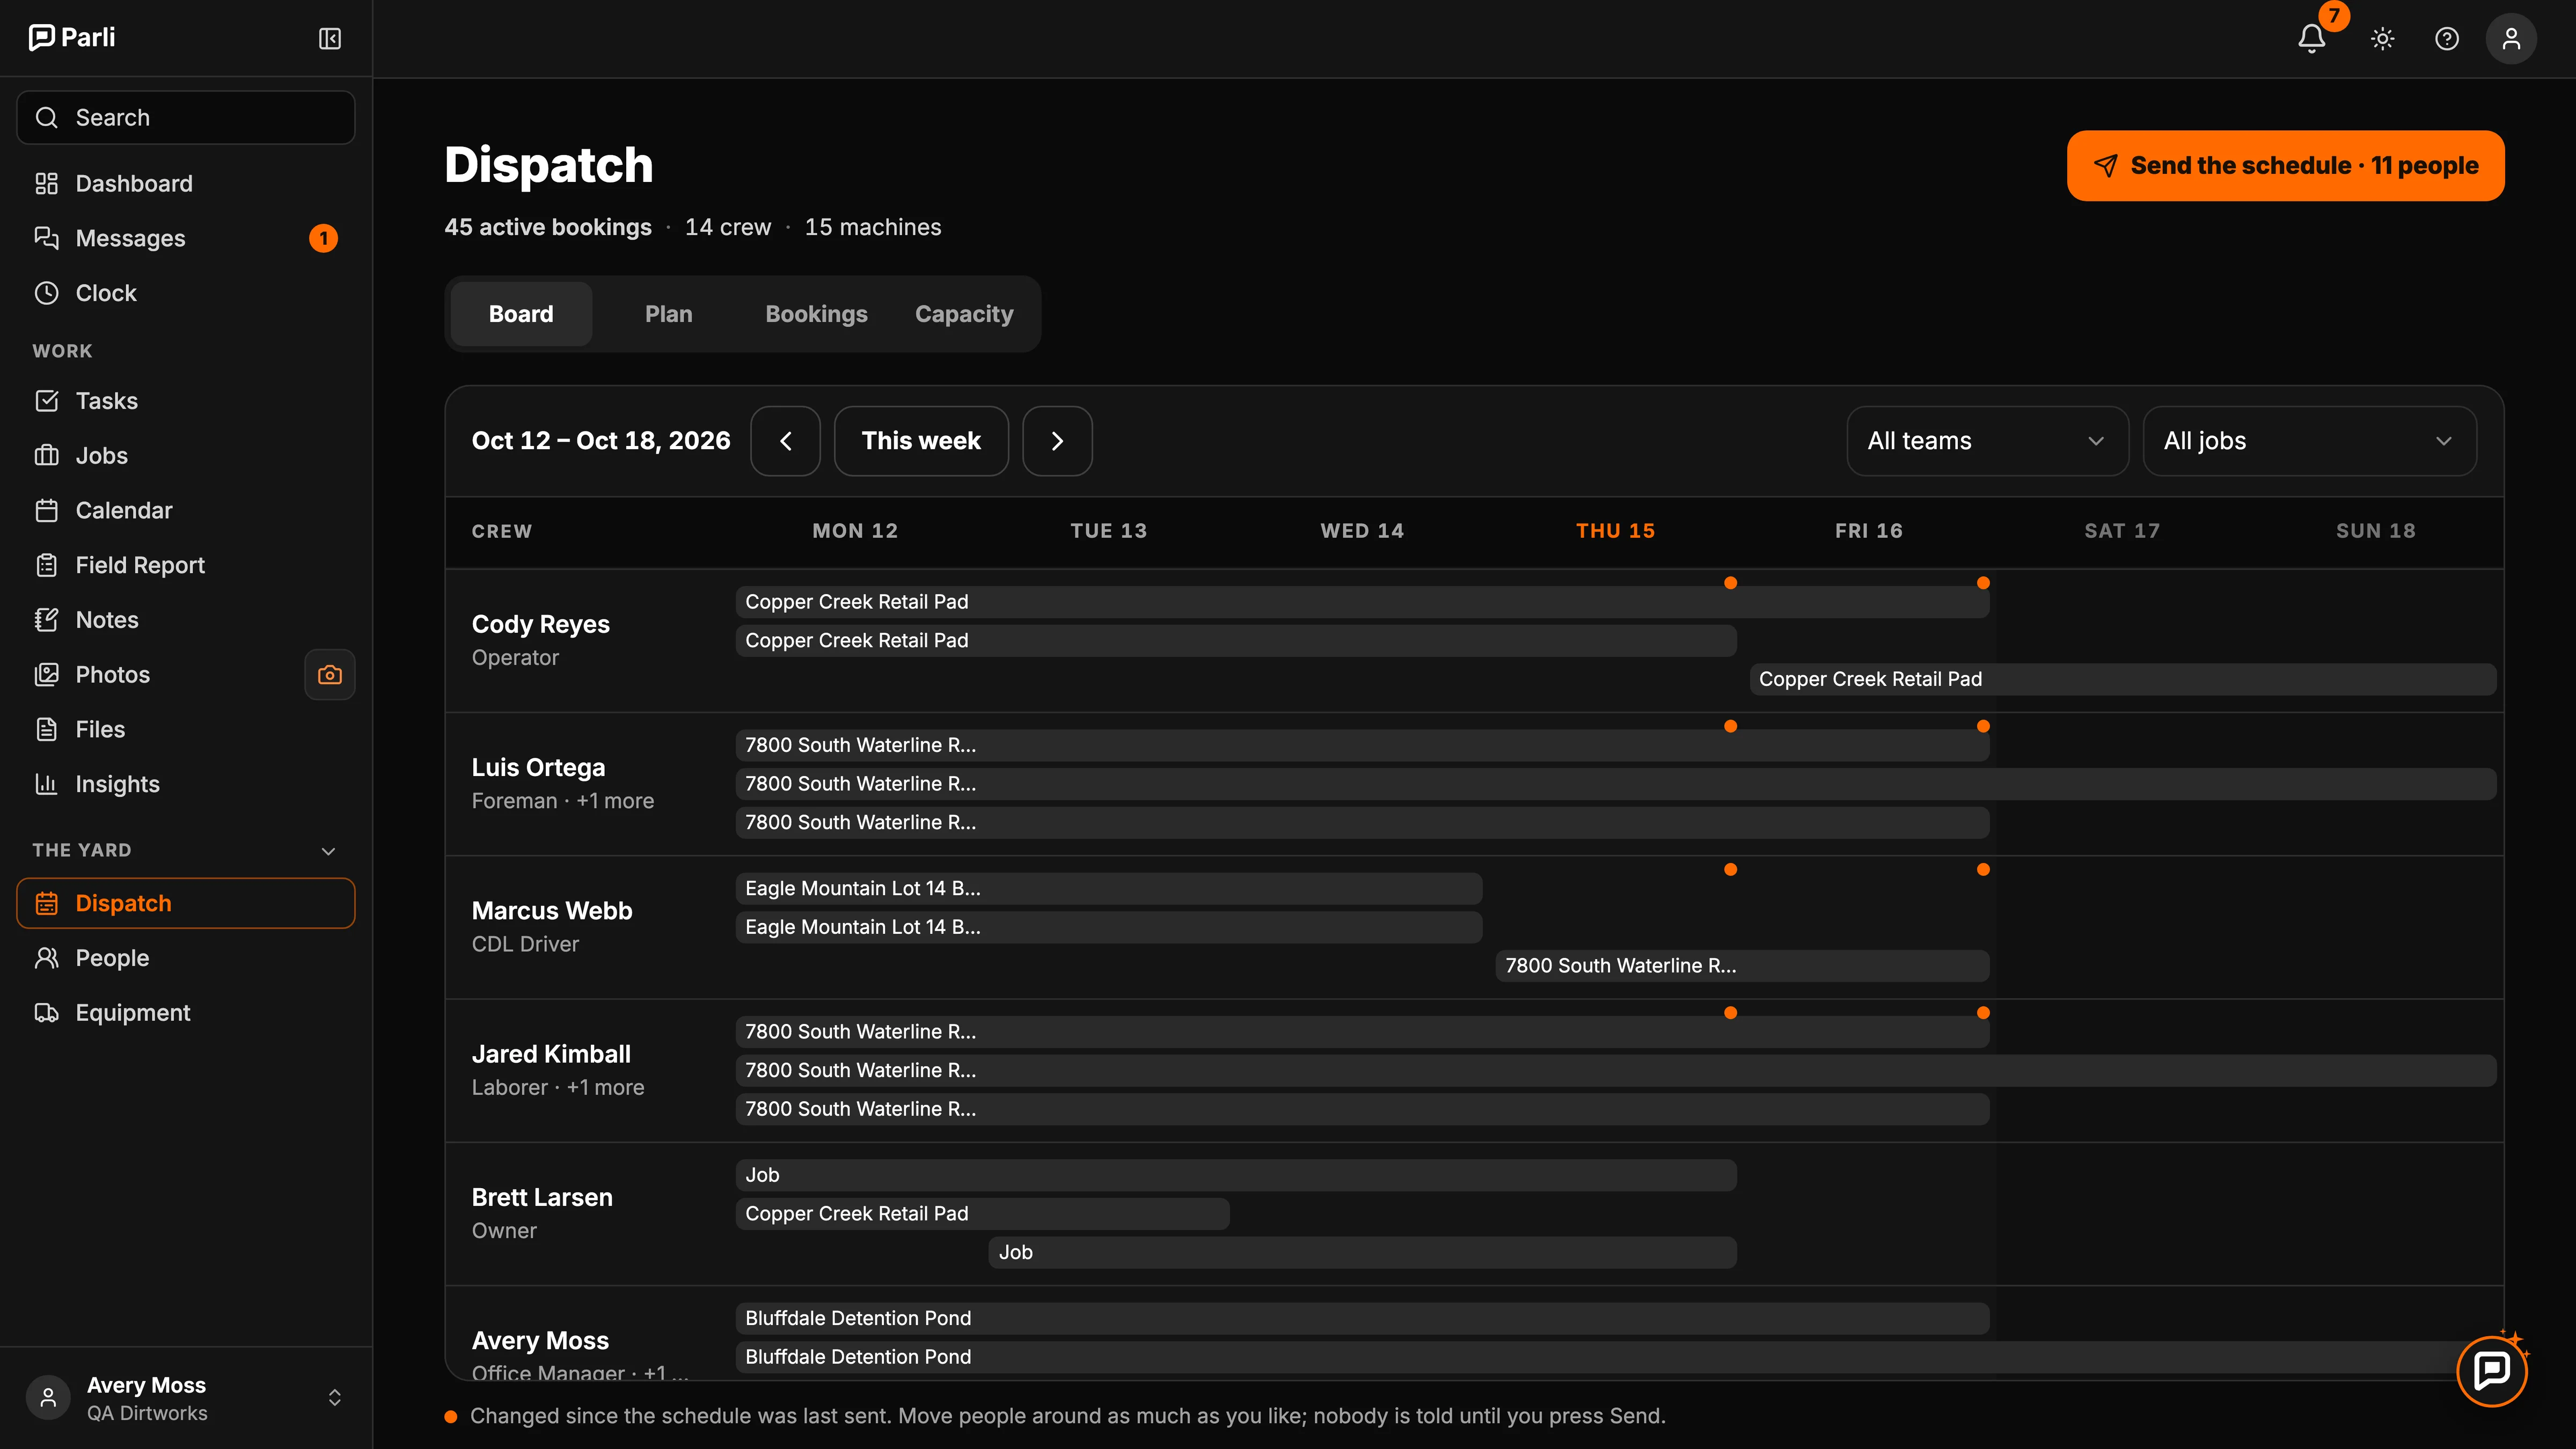Open Notes in sidebar
This screenshot has width=2576, height=1449.
click(186, 620)
